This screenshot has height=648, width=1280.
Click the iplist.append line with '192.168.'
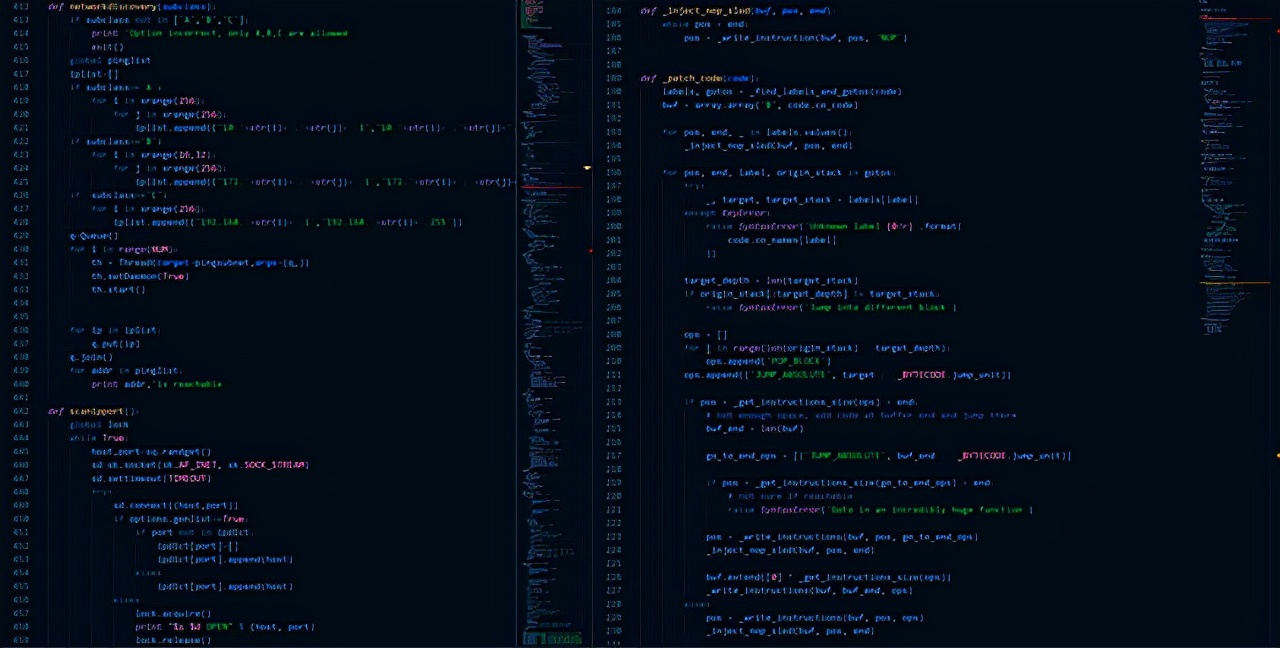[x=287, y=222]
